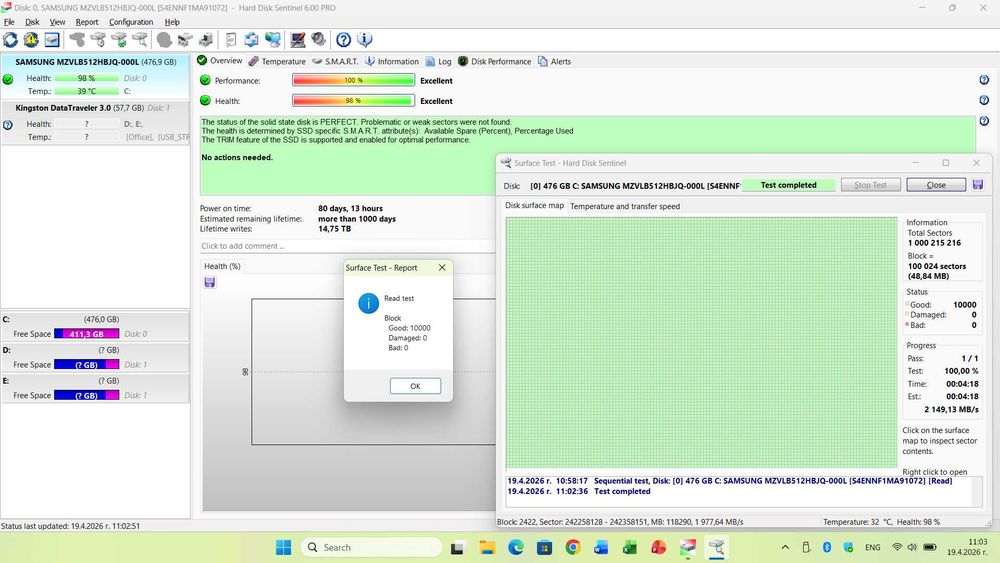
Task: Click the blue info 'i' toolbar icon
Action: (364, 40)
